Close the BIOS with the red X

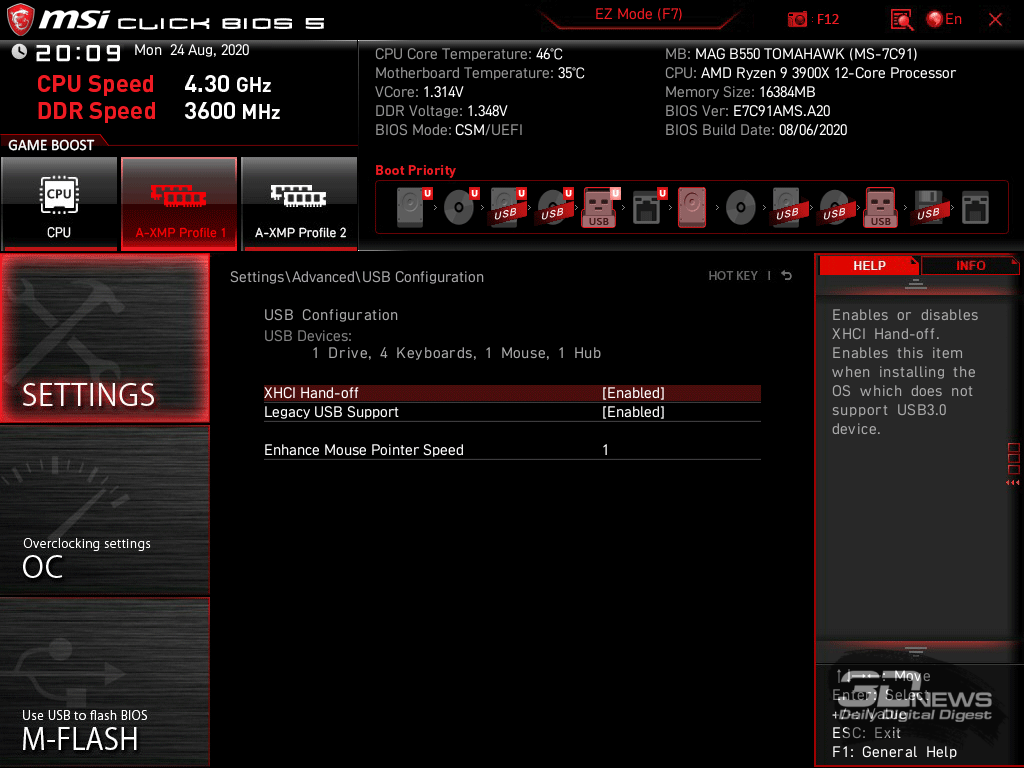pyautogui.click(x=995, y=20)
